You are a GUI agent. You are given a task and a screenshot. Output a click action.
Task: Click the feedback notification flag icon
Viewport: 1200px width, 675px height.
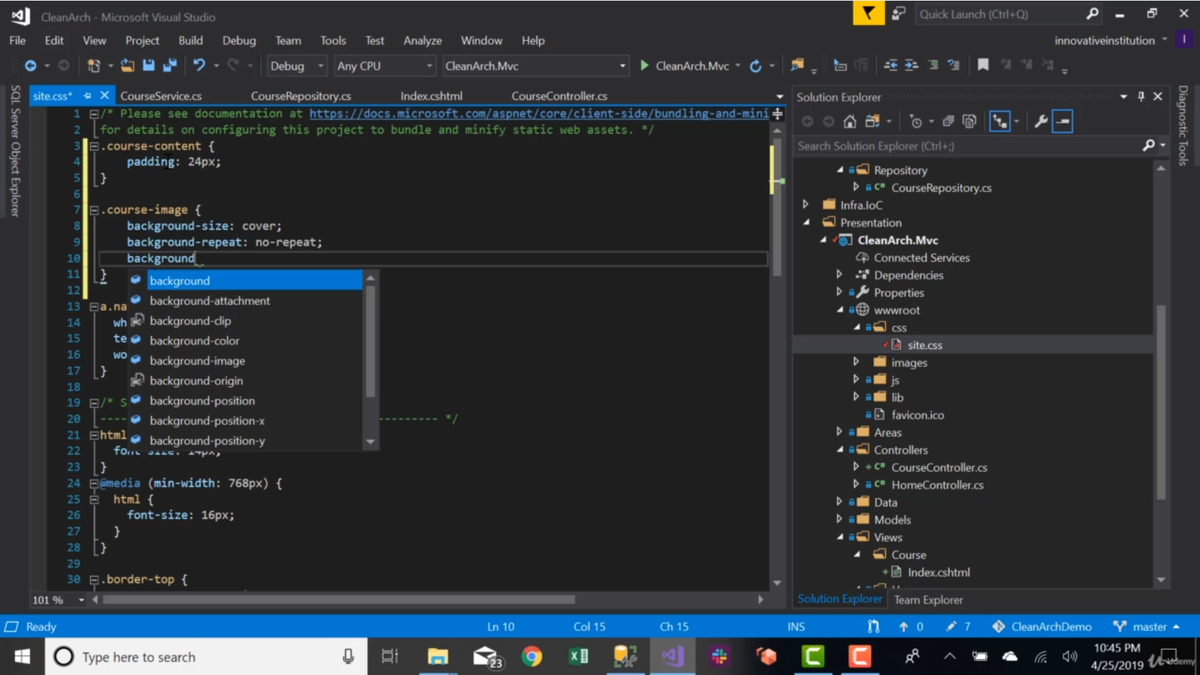pos(868,13)
